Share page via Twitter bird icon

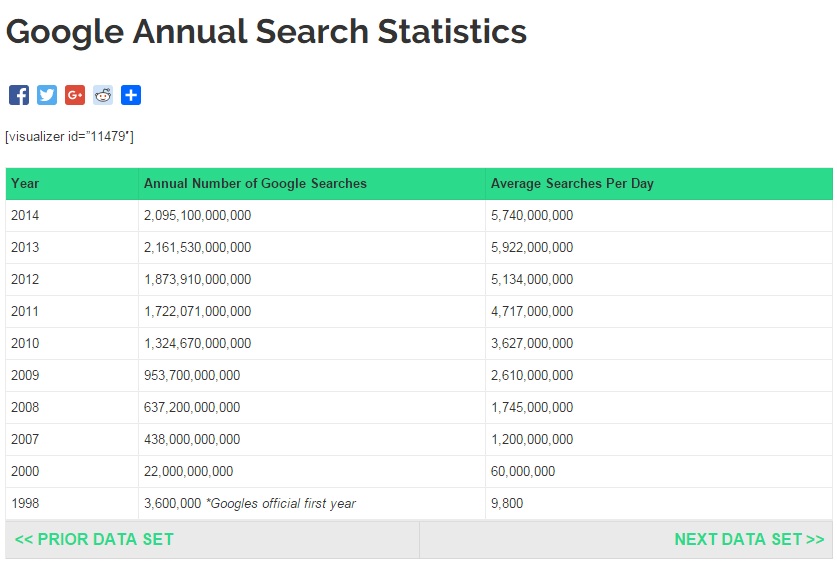[x=47, y=95]
